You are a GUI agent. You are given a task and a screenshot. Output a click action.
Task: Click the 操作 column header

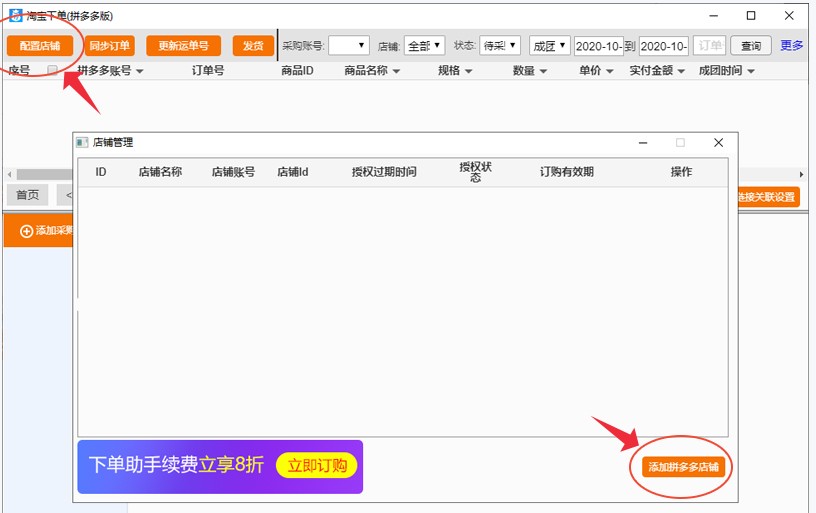point(681,172)
